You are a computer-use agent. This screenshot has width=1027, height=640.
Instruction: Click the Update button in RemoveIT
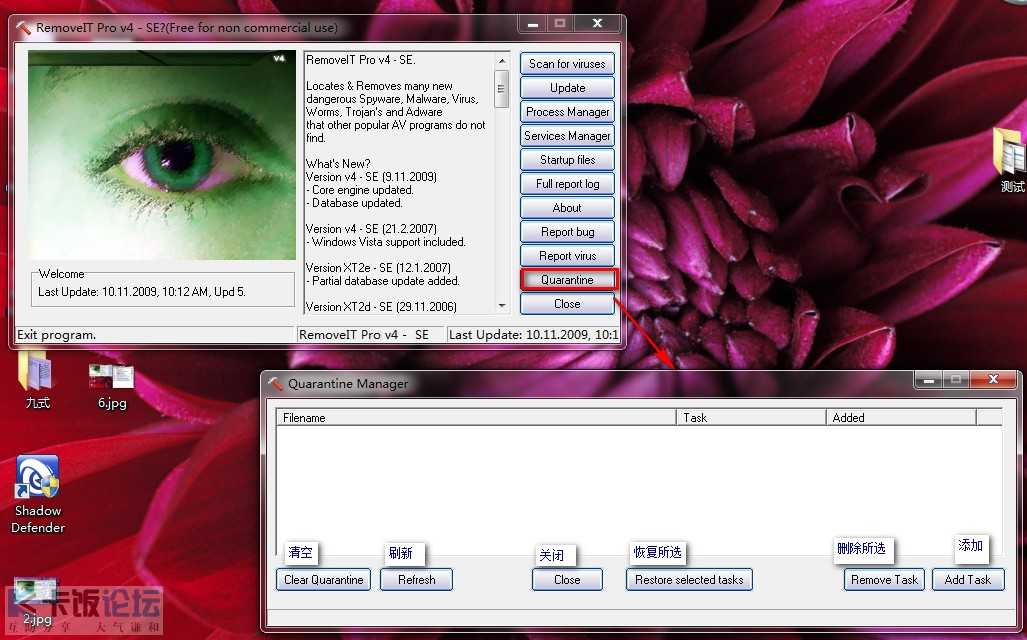(567, 88)
